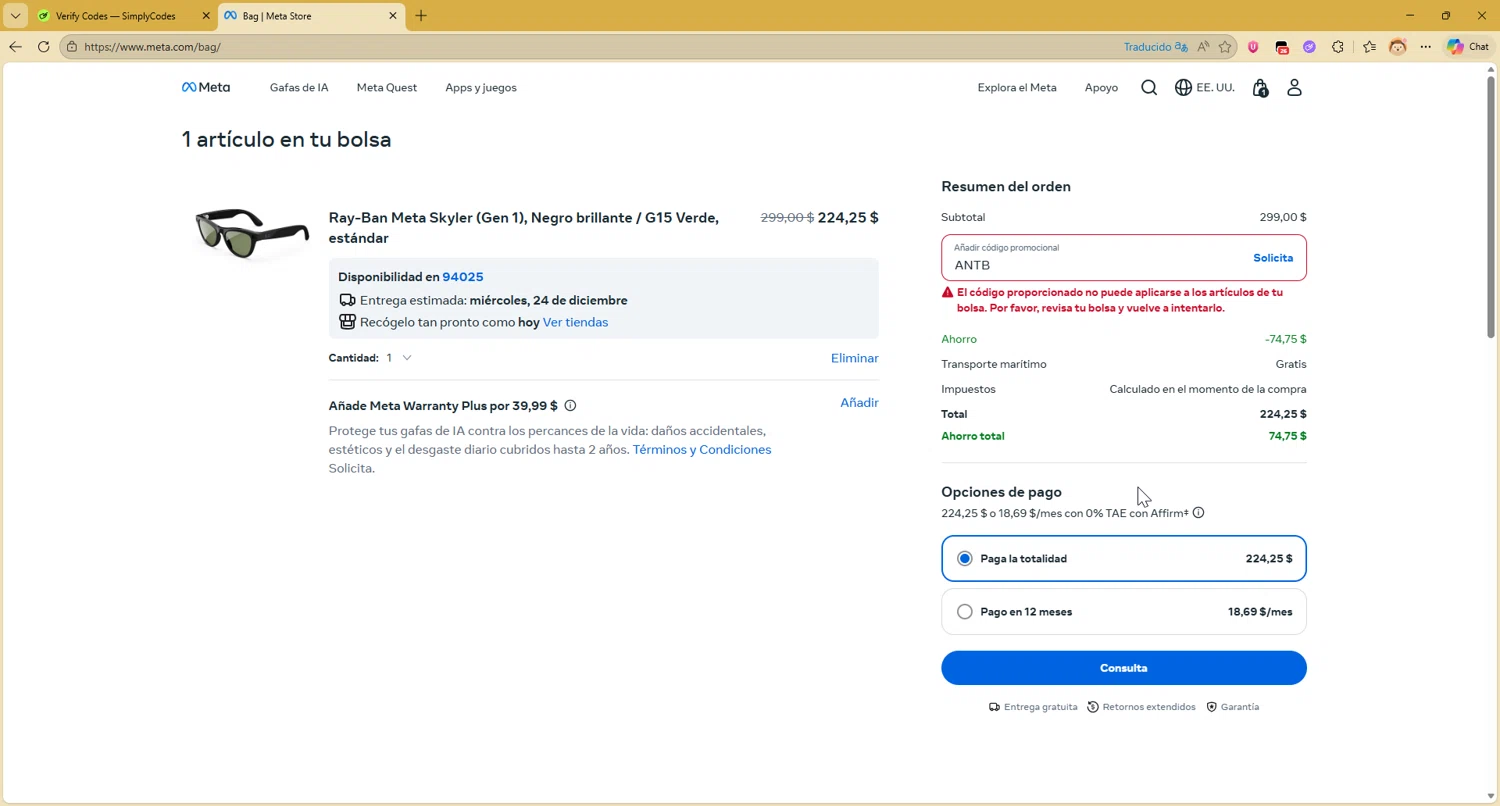Click the browser address bar URL
1500x806 pixels.
click(x=152, y=46)
